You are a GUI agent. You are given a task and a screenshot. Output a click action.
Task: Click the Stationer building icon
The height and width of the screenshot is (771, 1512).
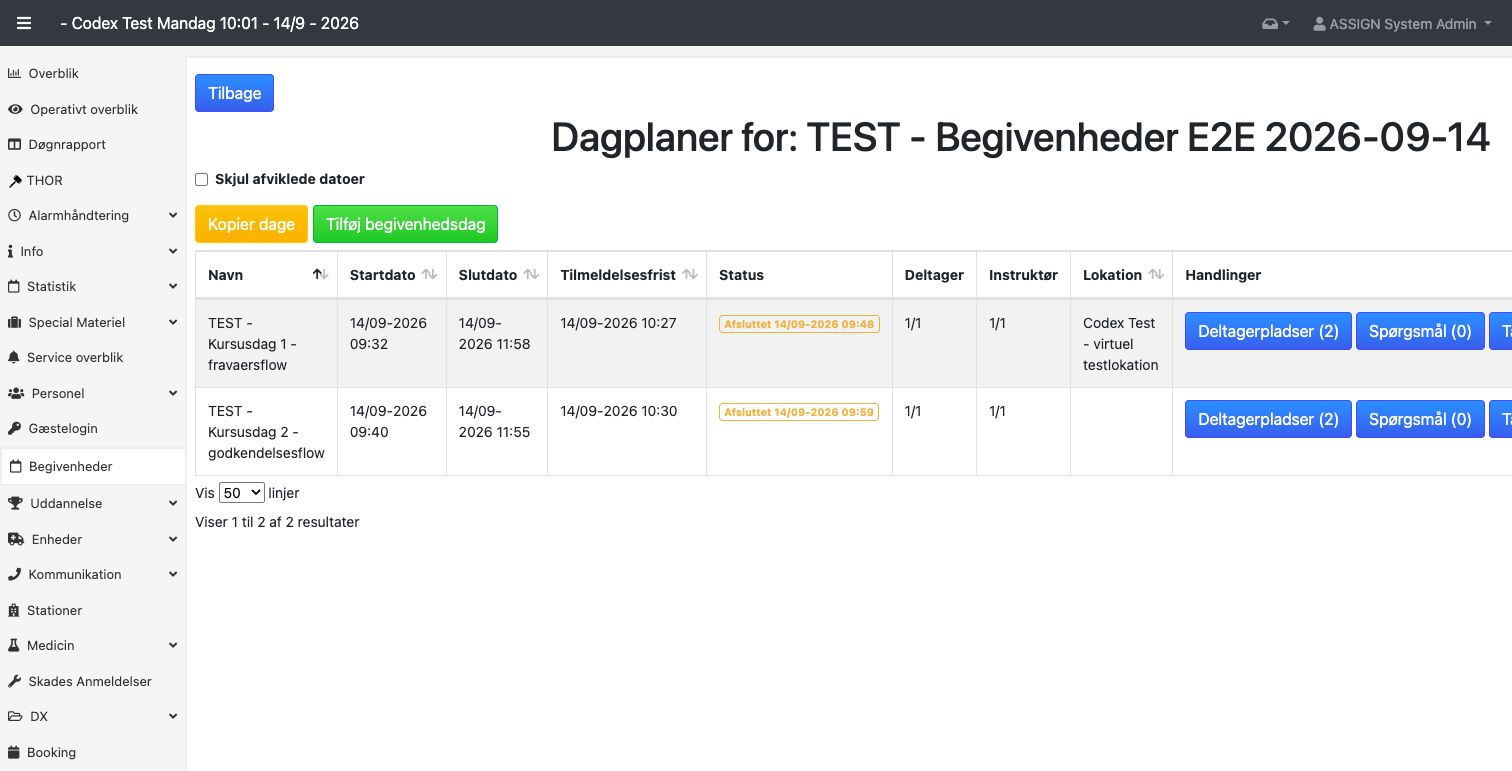coord(14,610)
